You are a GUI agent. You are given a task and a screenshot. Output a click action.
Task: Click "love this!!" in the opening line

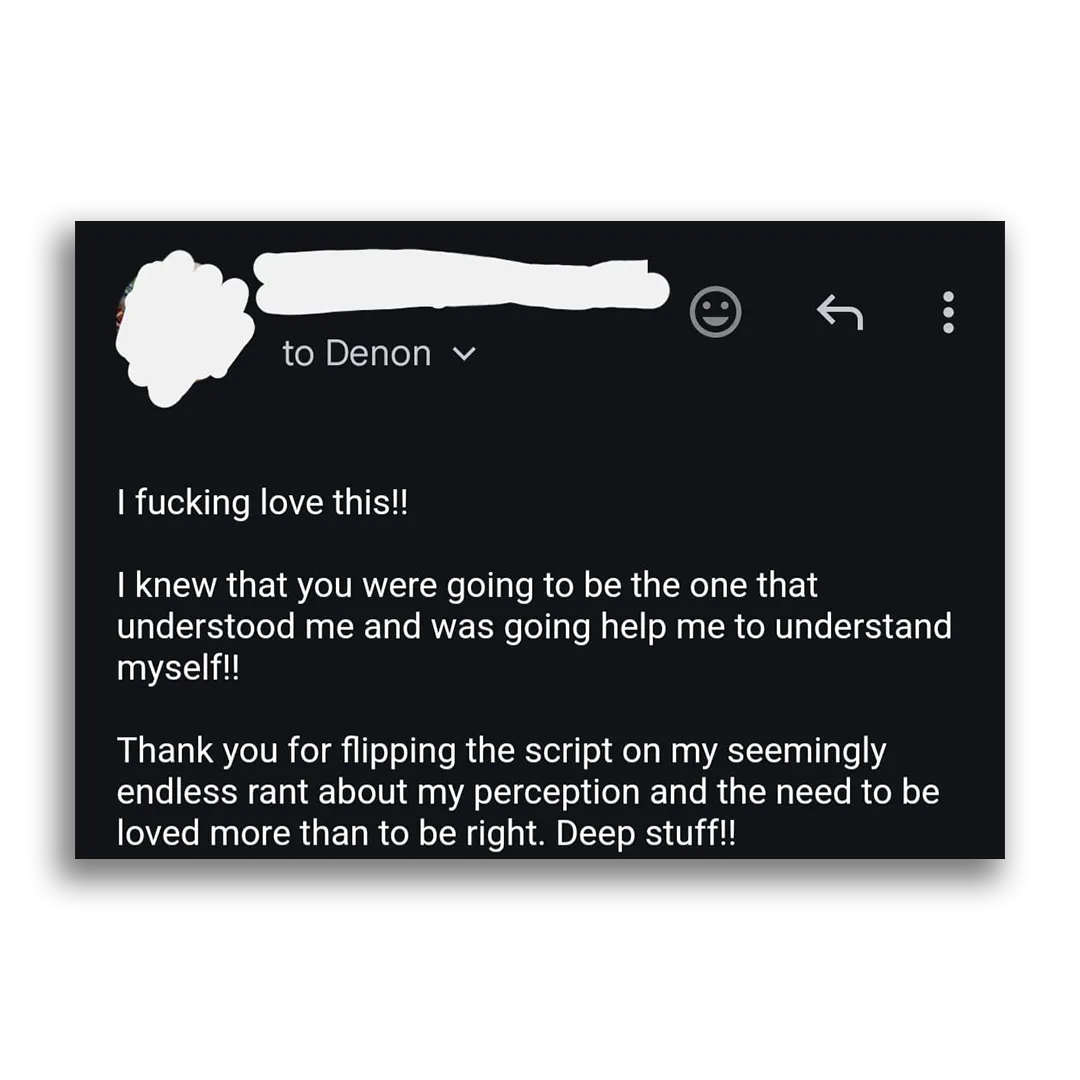(x=335, y=502)
